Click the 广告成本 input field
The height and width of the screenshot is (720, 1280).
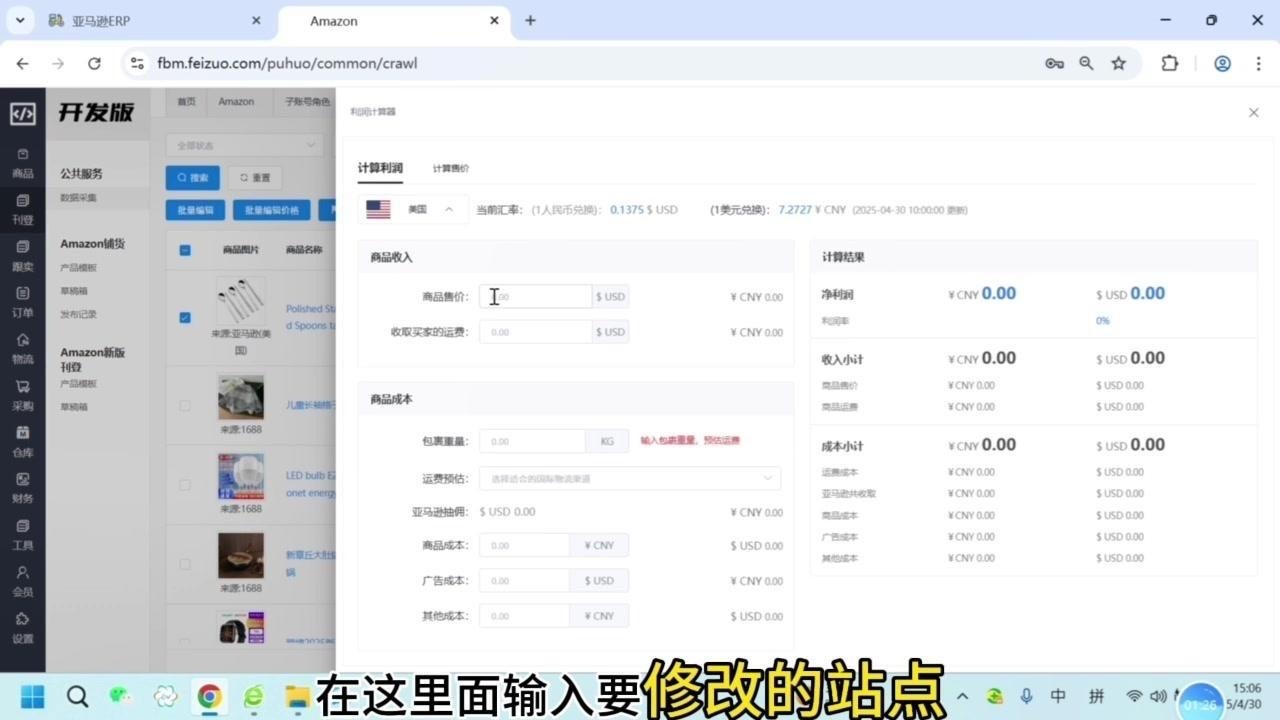(x=524, y=580)
